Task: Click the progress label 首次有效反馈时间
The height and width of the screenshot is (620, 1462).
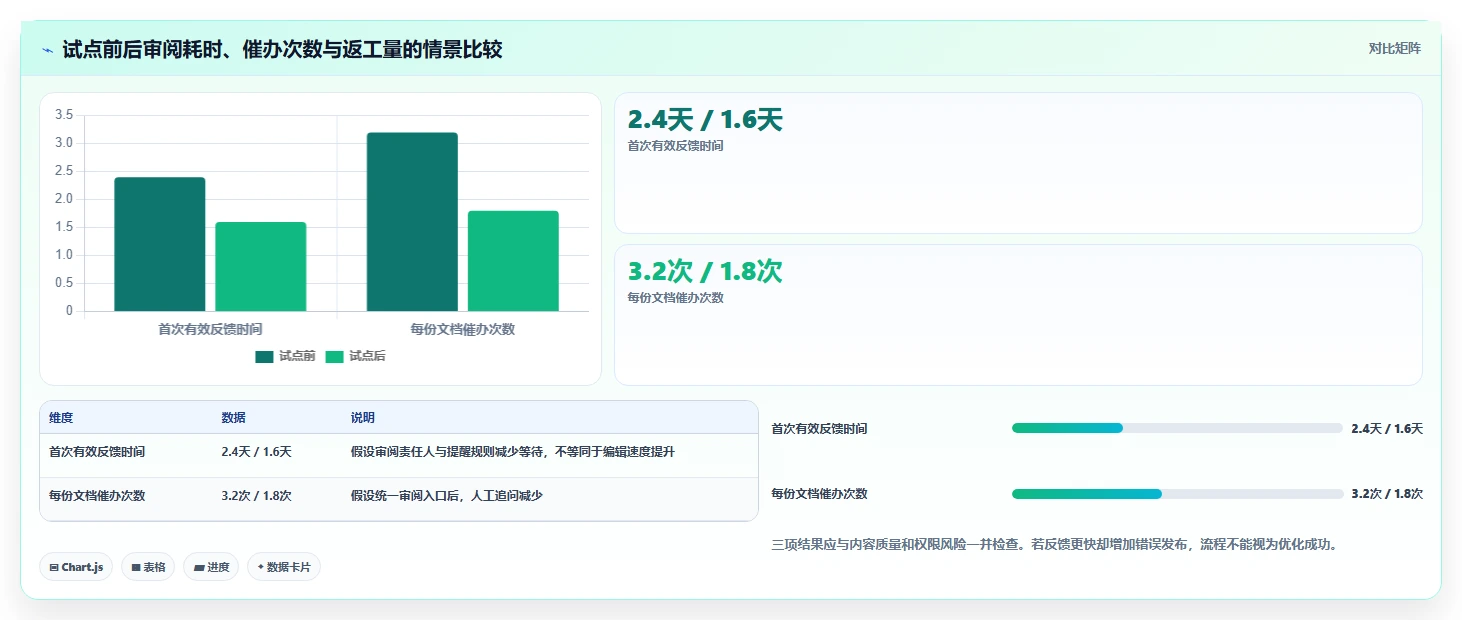Action: tap(819, 429)
